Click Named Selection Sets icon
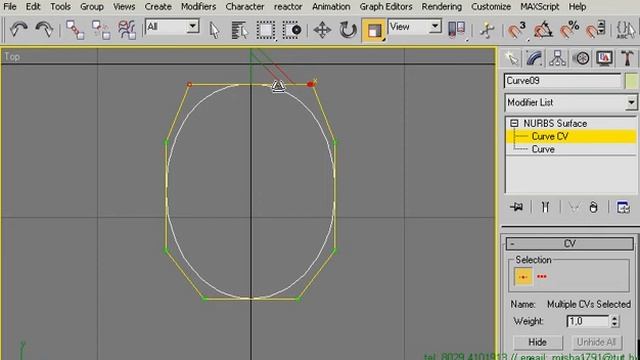 [626, 30]
